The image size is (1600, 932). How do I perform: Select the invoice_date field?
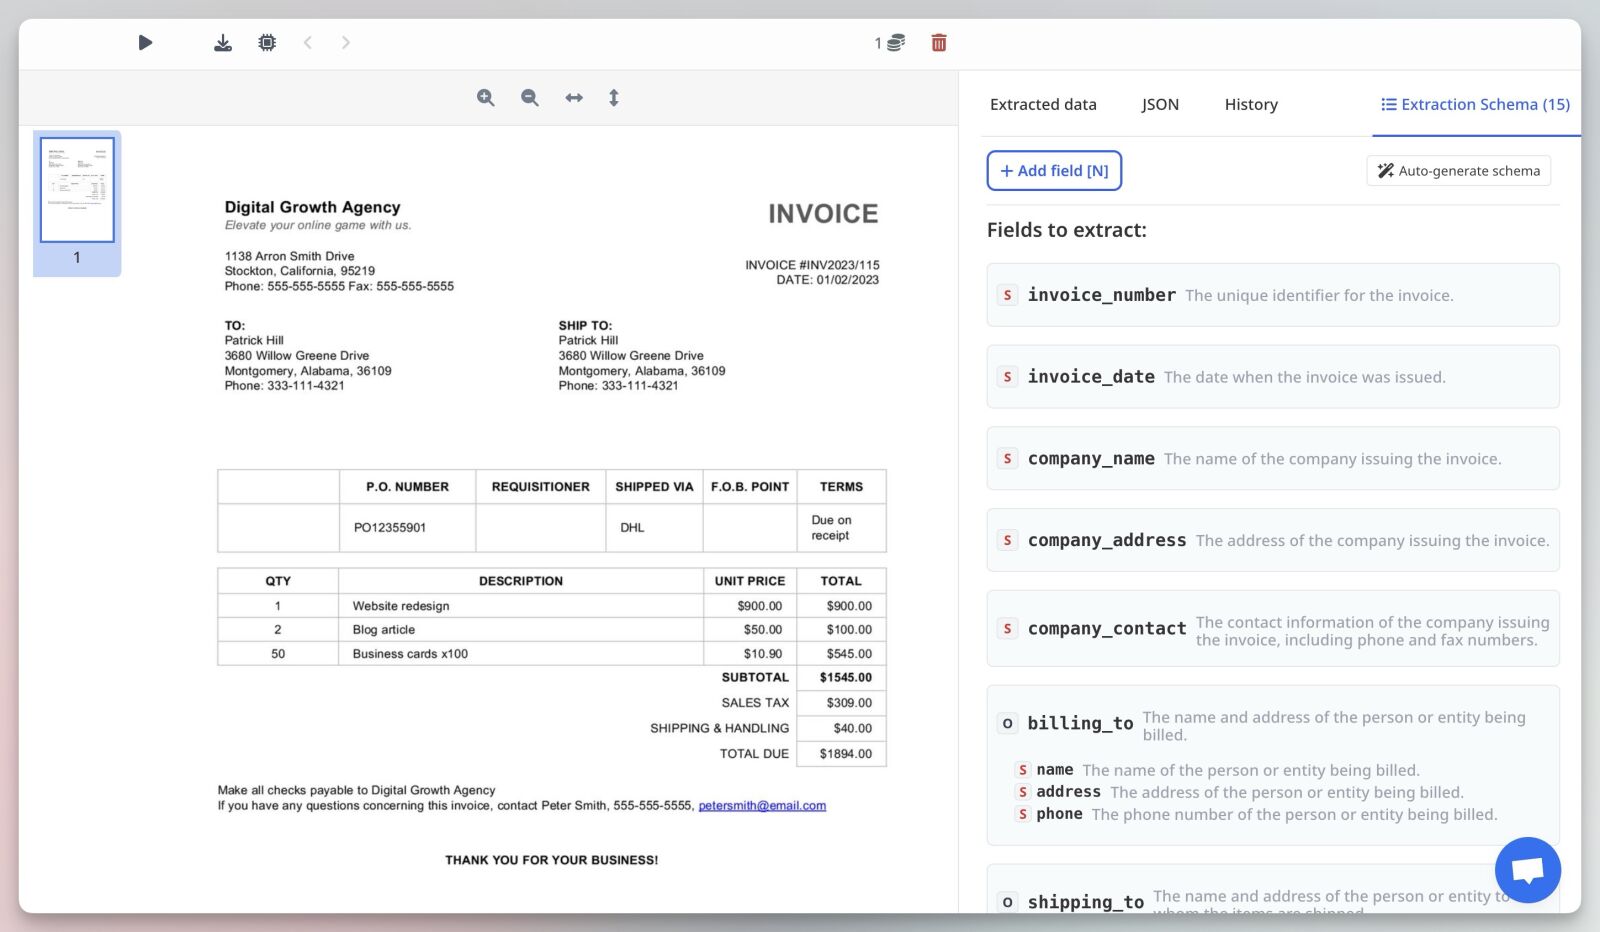(x=1273, y=377)
